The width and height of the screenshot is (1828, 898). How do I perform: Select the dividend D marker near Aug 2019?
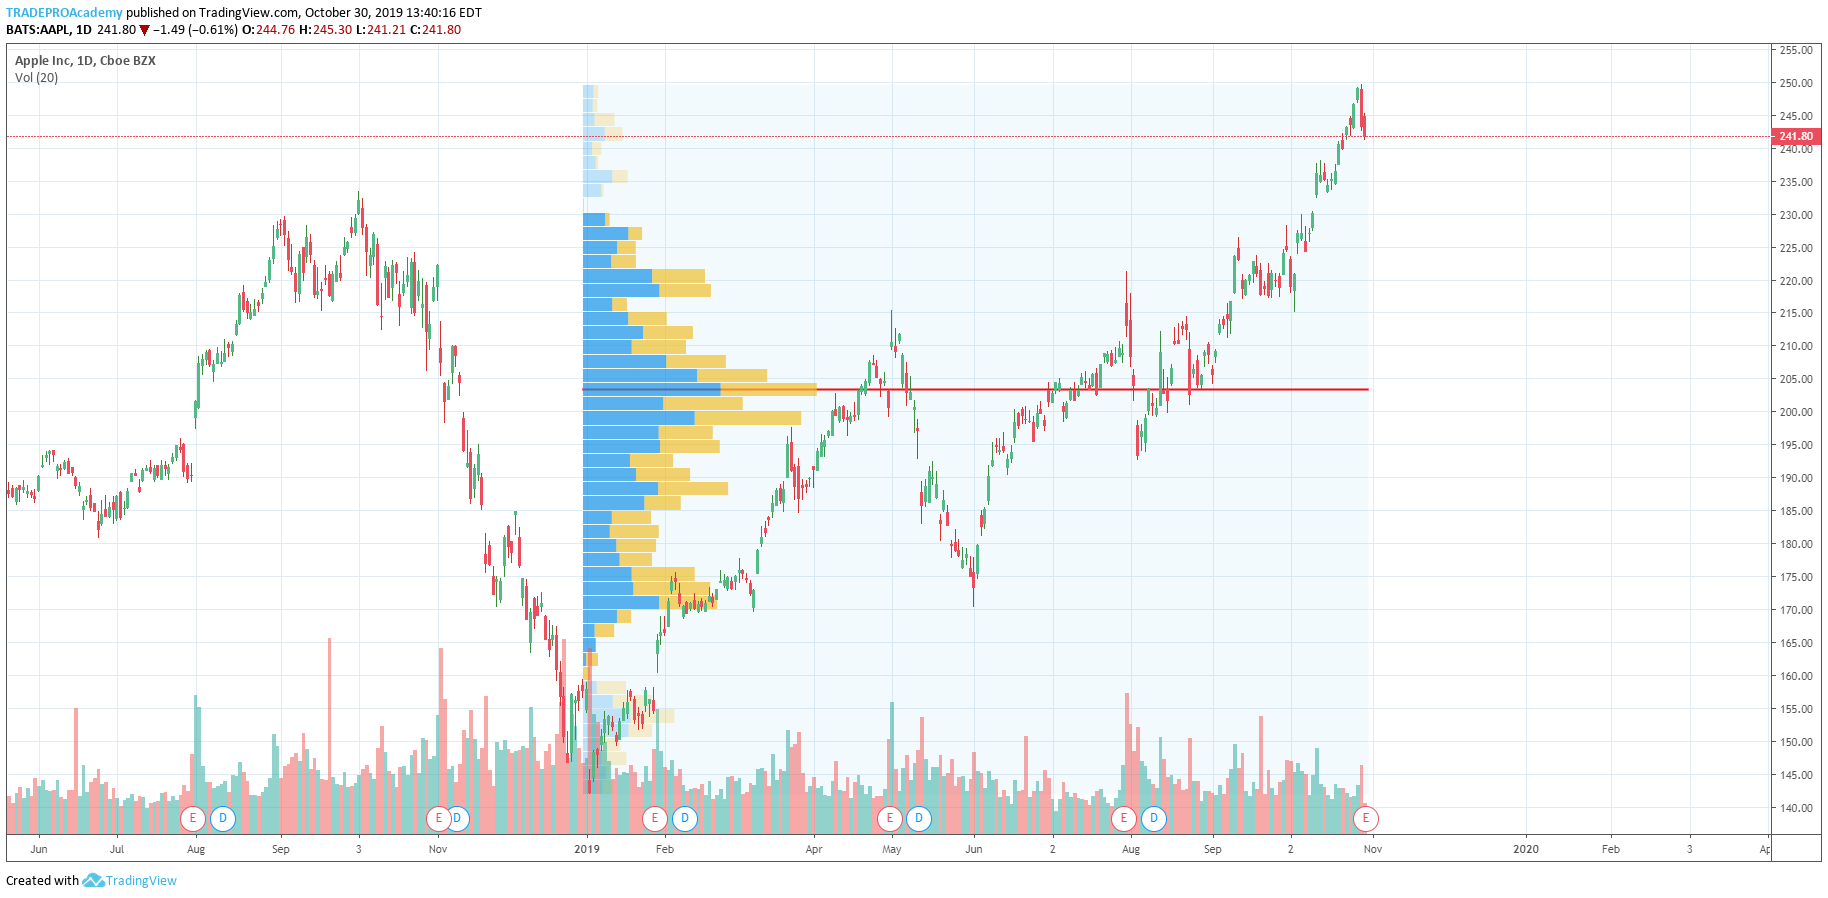(1154, 819)
